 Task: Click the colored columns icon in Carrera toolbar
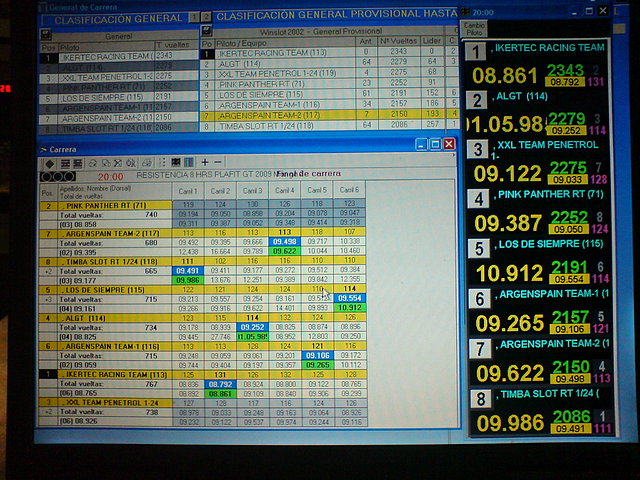(189, 162)
